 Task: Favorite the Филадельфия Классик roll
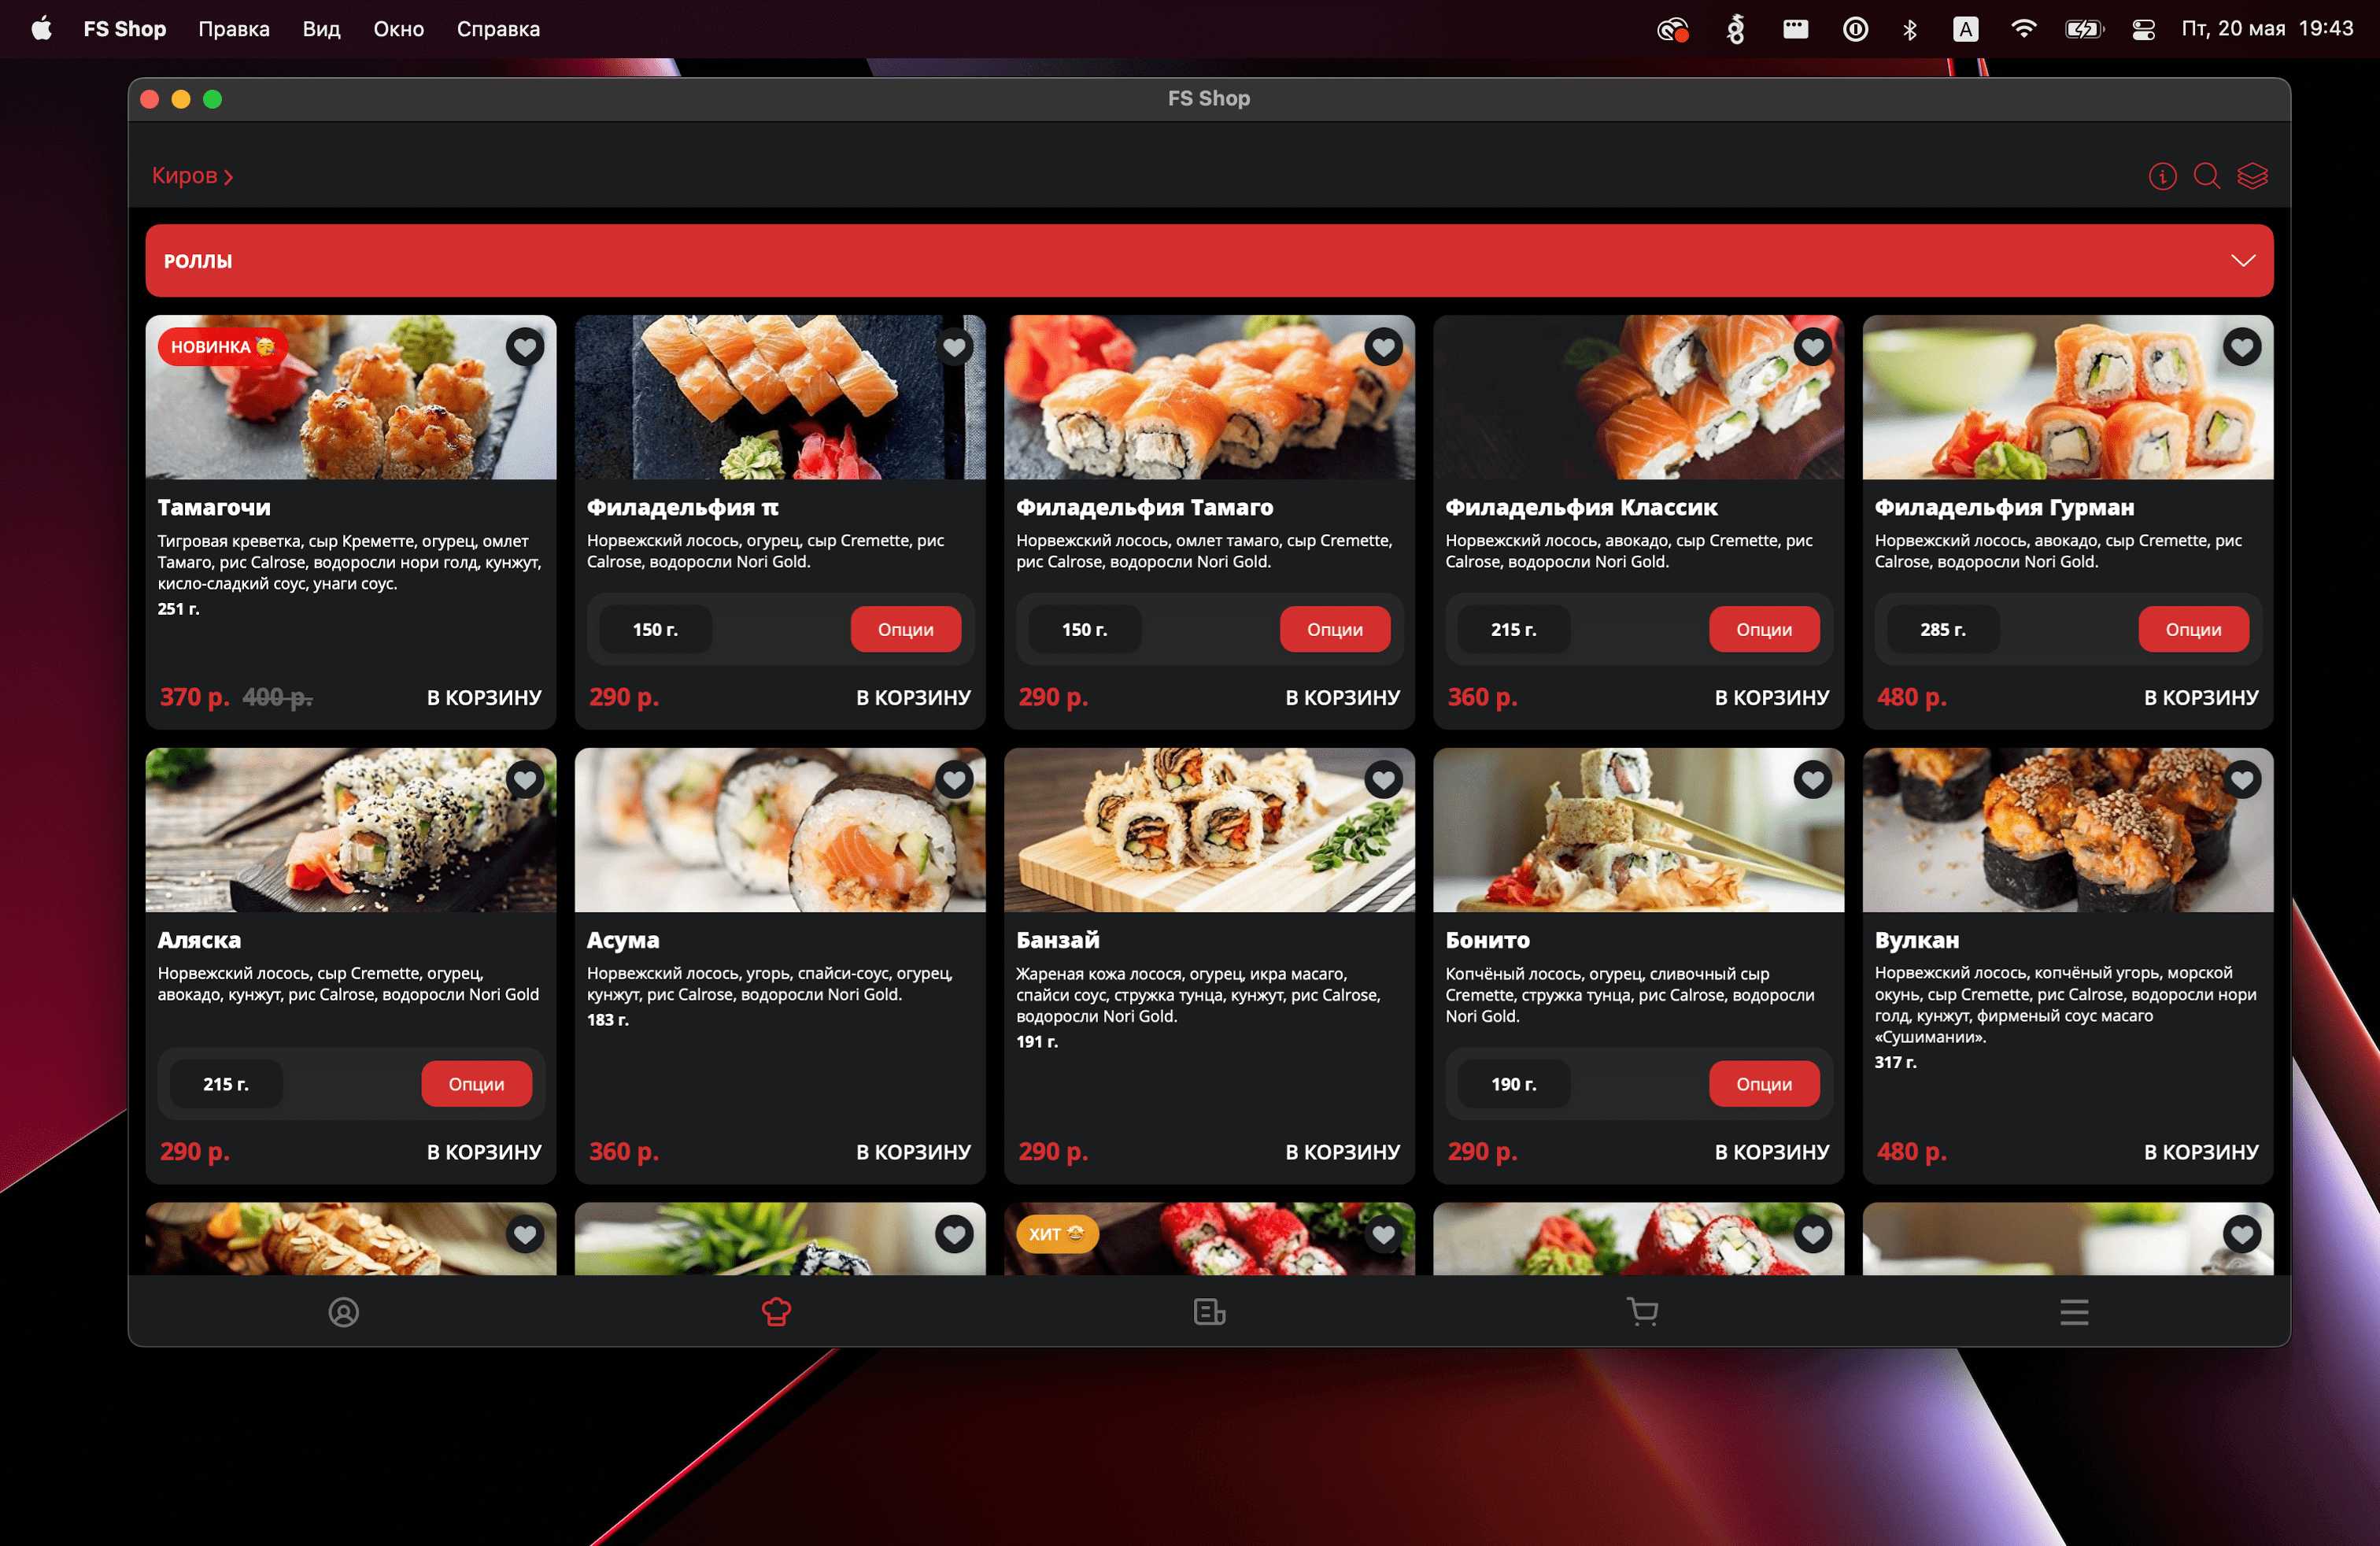tap(1813, 347)
